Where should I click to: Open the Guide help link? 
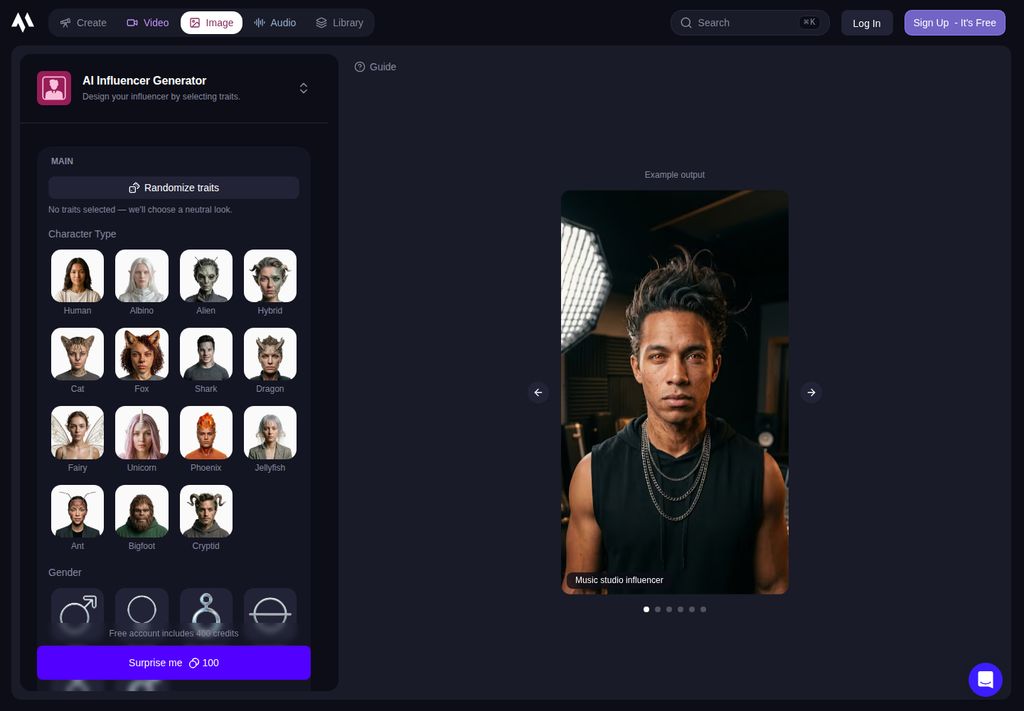(x=376, y=67)
